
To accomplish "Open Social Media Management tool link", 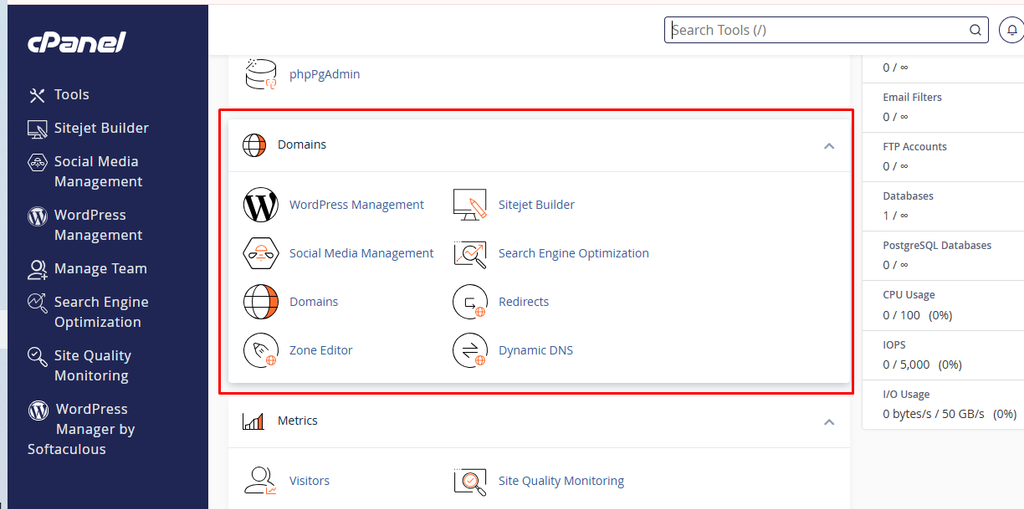I will pyautogui.click(x=361, y=253).
